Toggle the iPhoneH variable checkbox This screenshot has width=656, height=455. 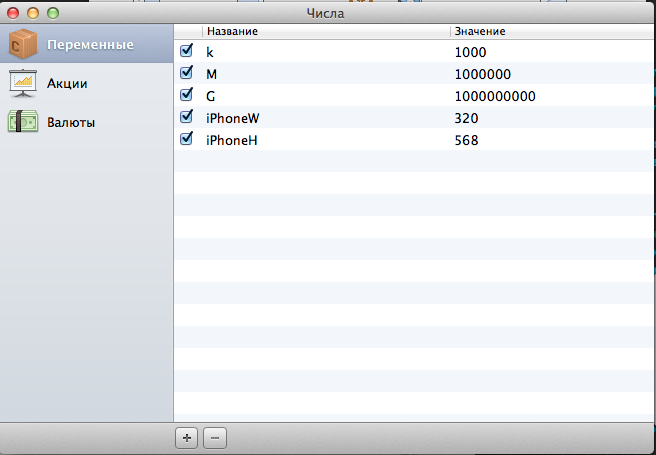pos(187,138)
